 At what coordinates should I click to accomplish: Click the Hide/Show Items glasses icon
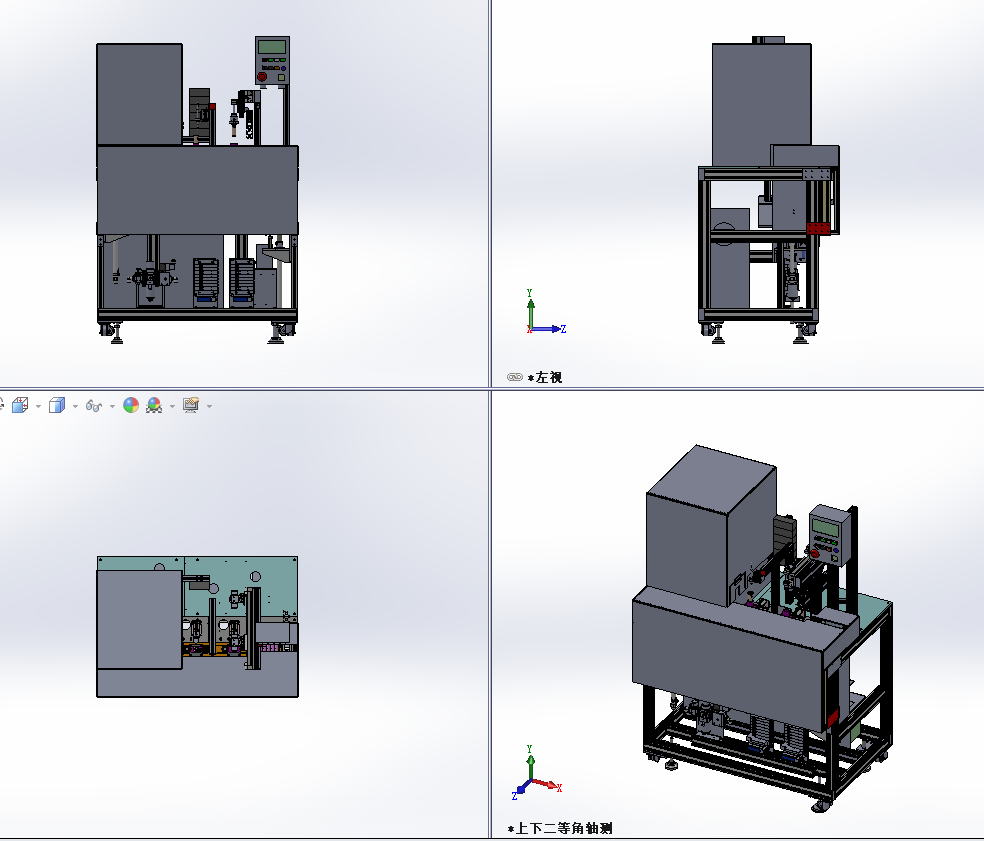tap(94, 406)
